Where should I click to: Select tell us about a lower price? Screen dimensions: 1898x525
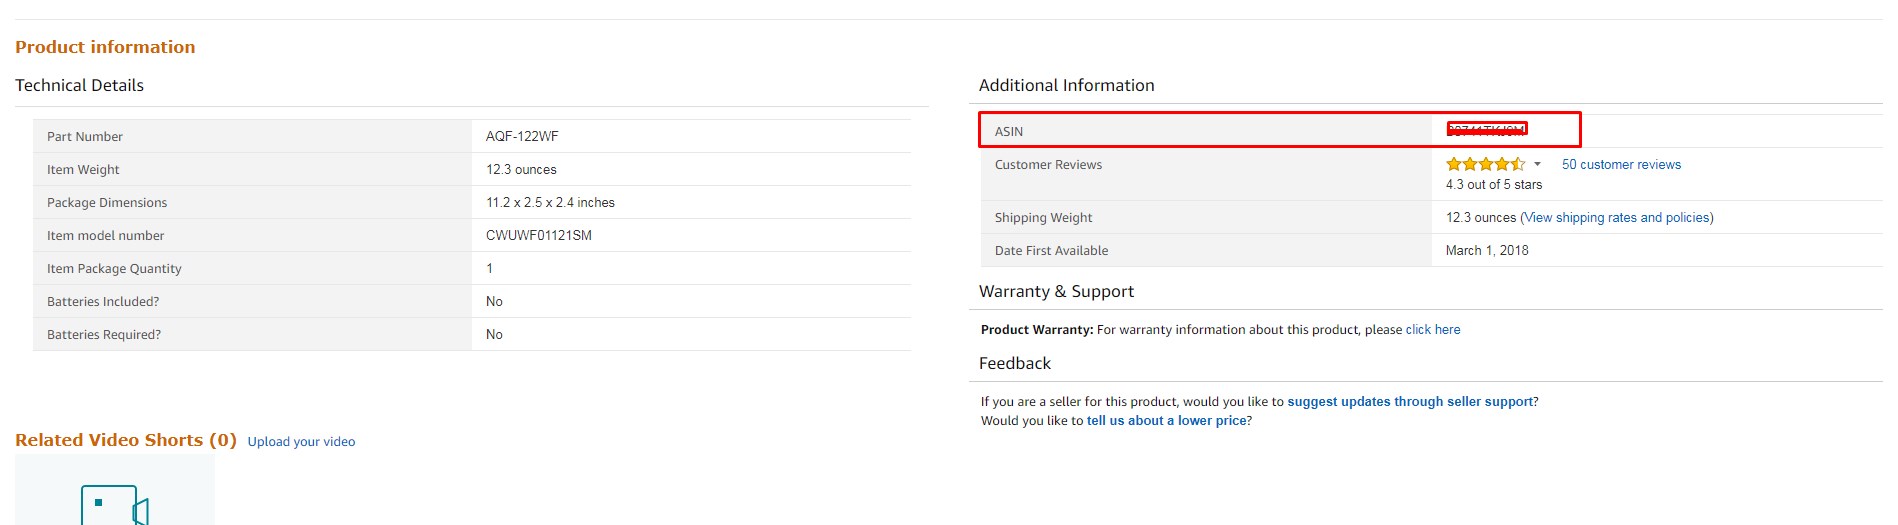pos(1166,420)
